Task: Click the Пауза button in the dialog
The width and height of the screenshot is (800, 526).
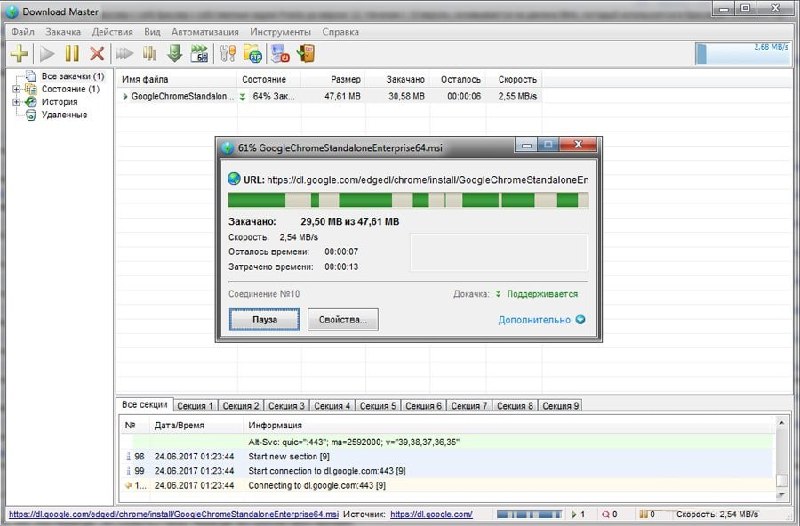Action: [x=264, y=319]
